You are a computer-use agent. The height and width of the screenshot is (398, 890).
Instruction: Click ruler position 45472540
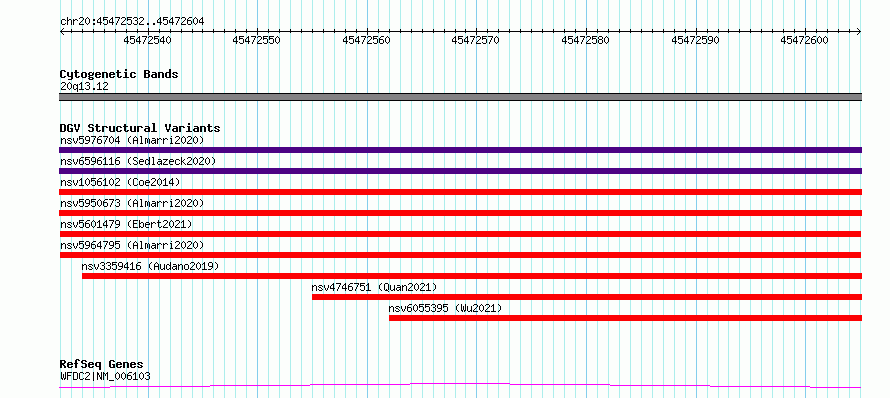point(147,40)
